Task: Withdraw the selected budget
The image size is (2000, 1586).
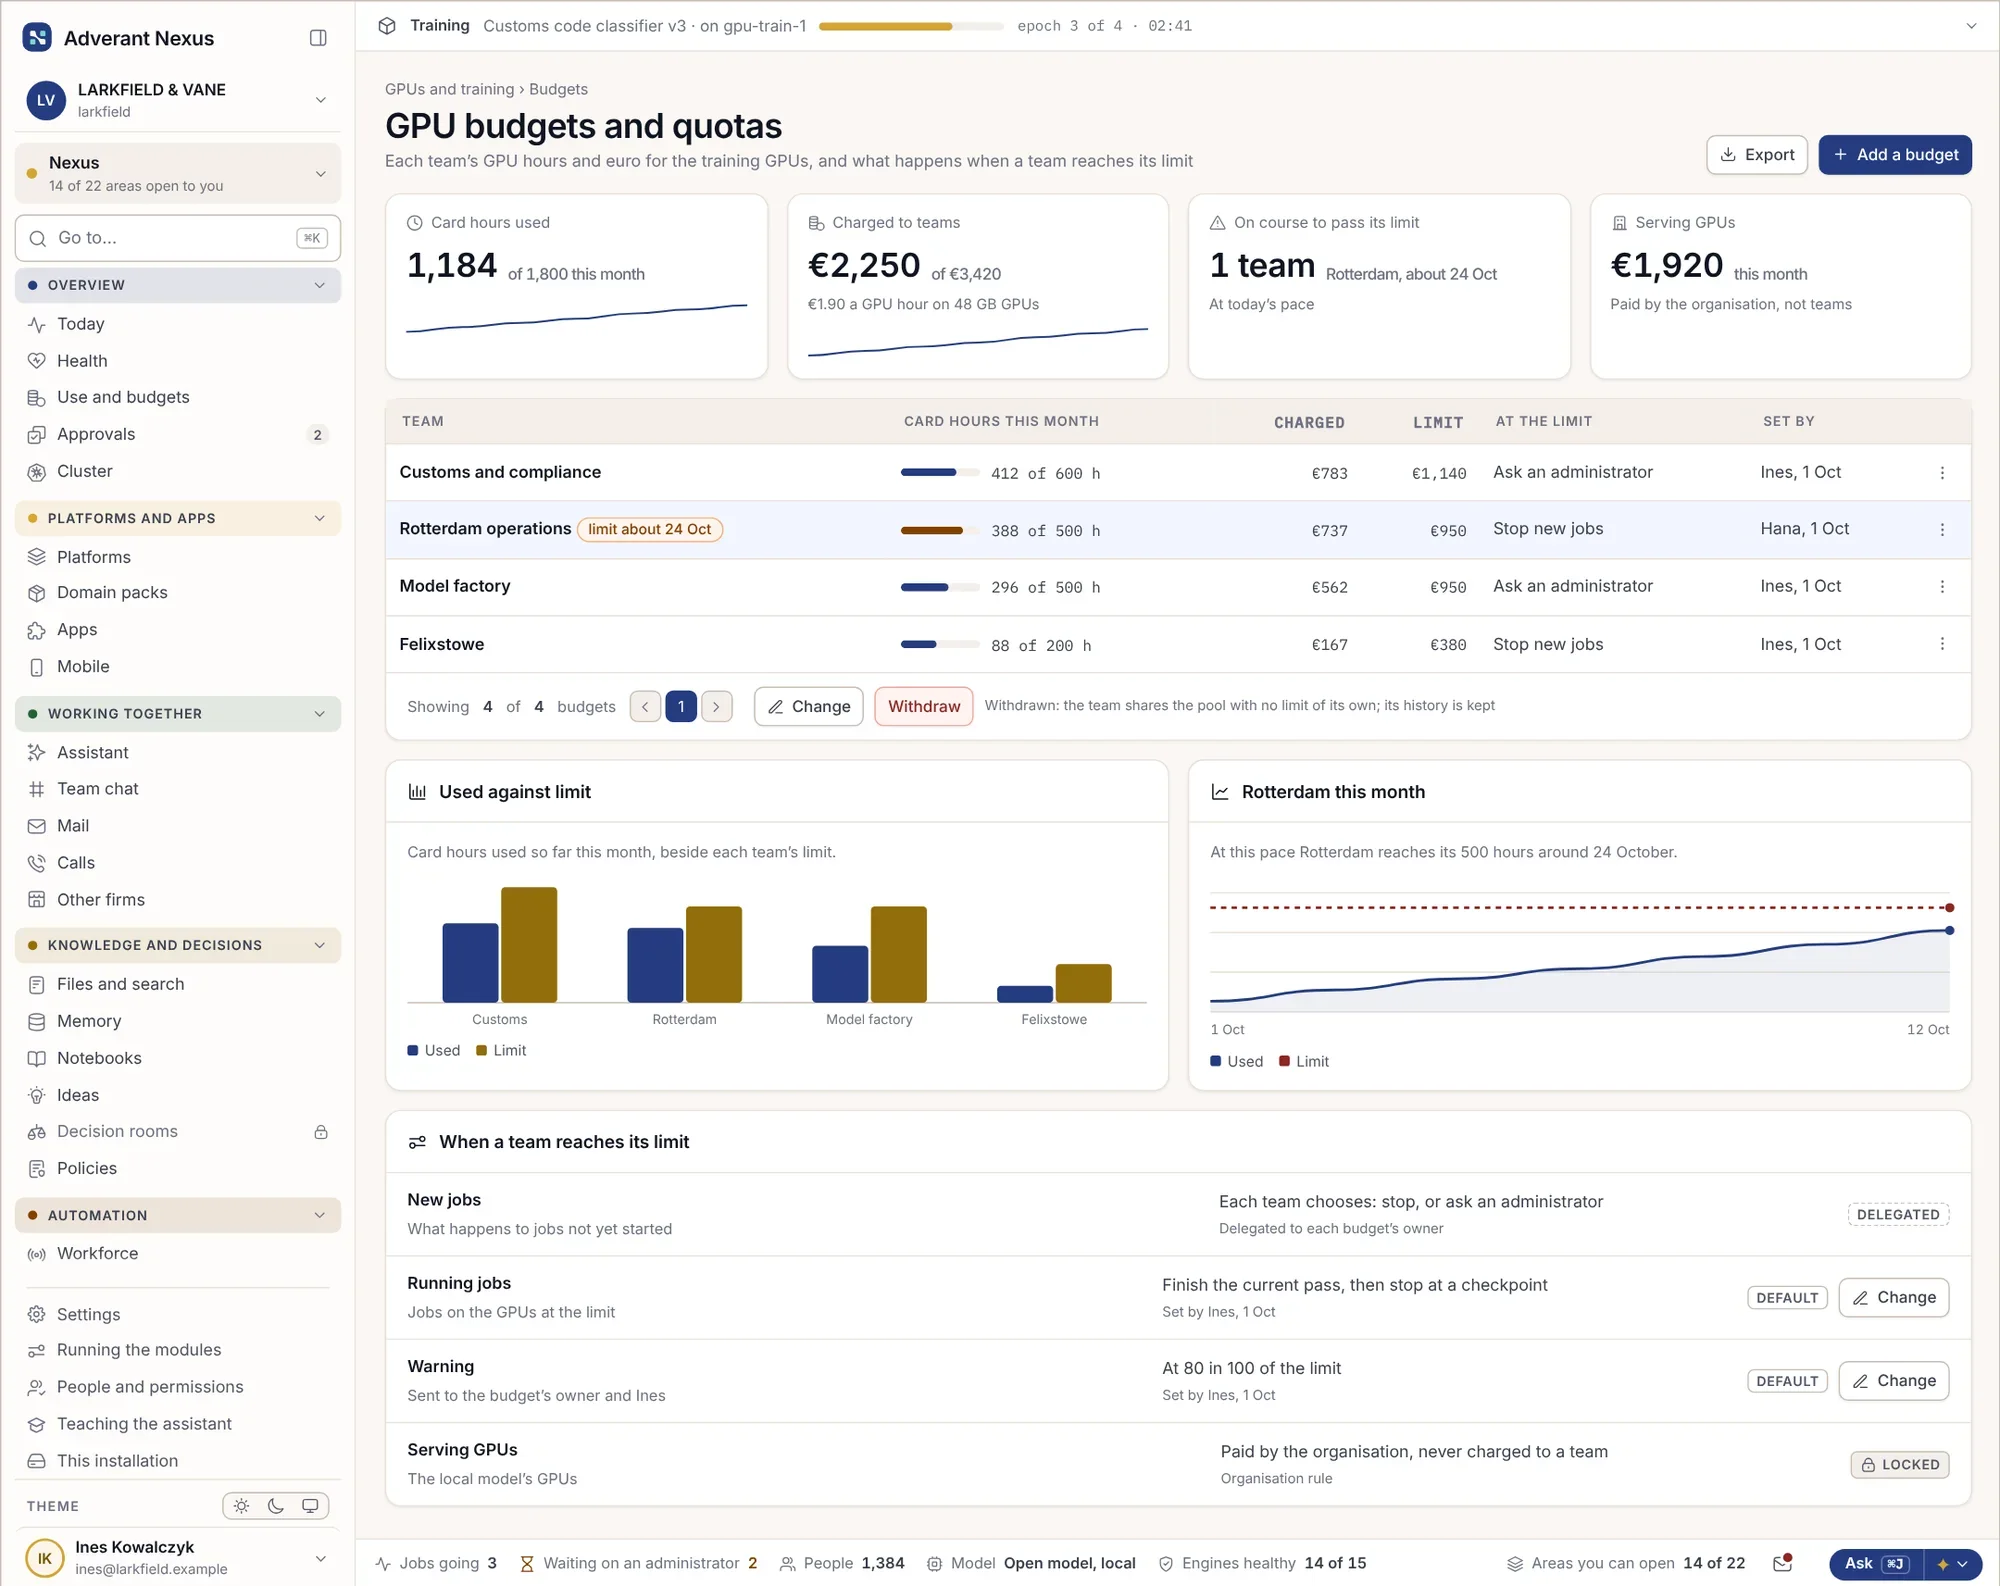Action: coord(924,706)
